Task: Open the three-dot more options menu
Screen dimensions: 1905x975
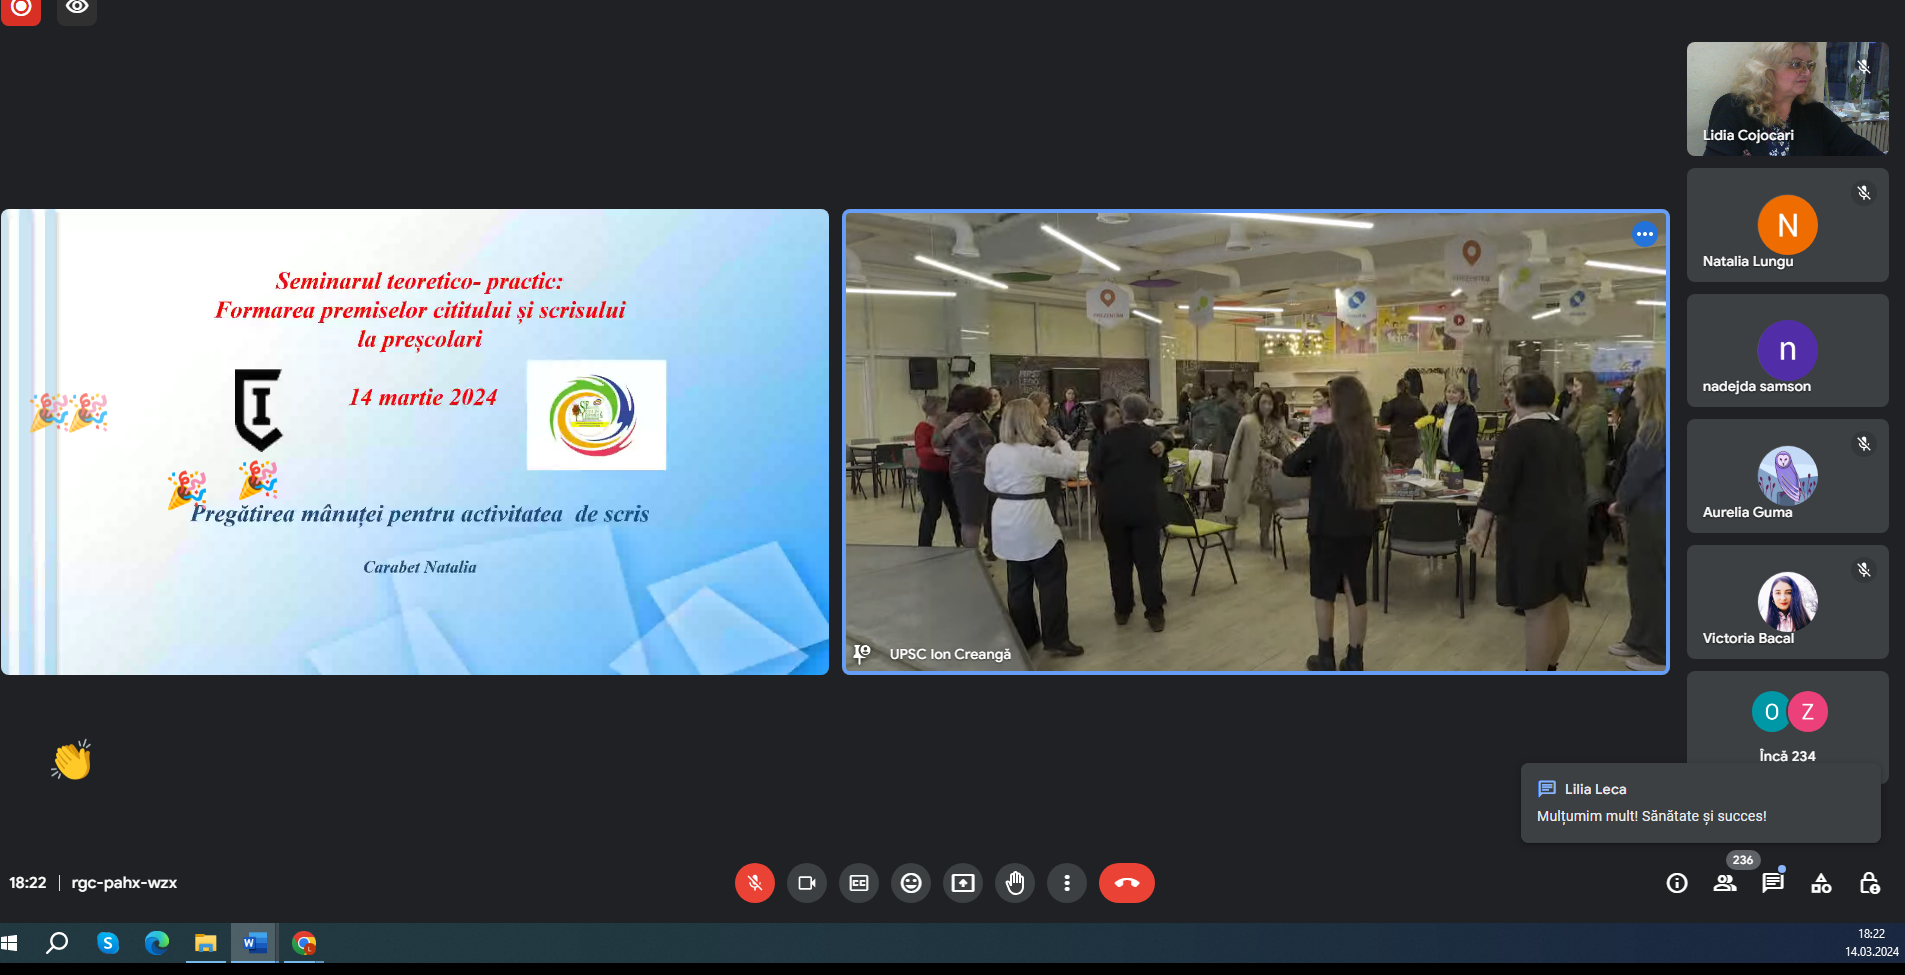Action: click(1066, 883)
